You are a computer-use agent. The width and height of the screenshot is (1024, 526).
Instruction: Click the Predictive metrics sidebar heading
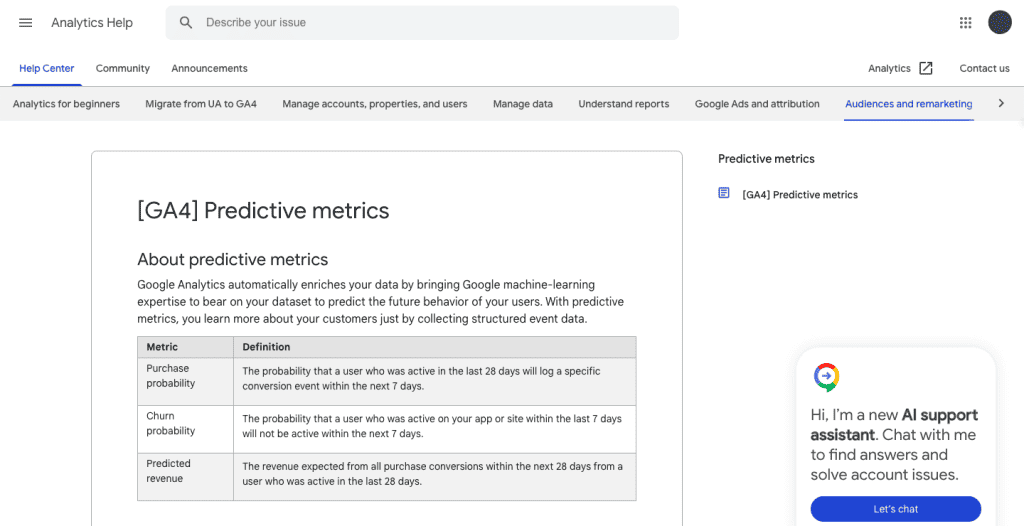pyautogui.click(x=766, y=159)
